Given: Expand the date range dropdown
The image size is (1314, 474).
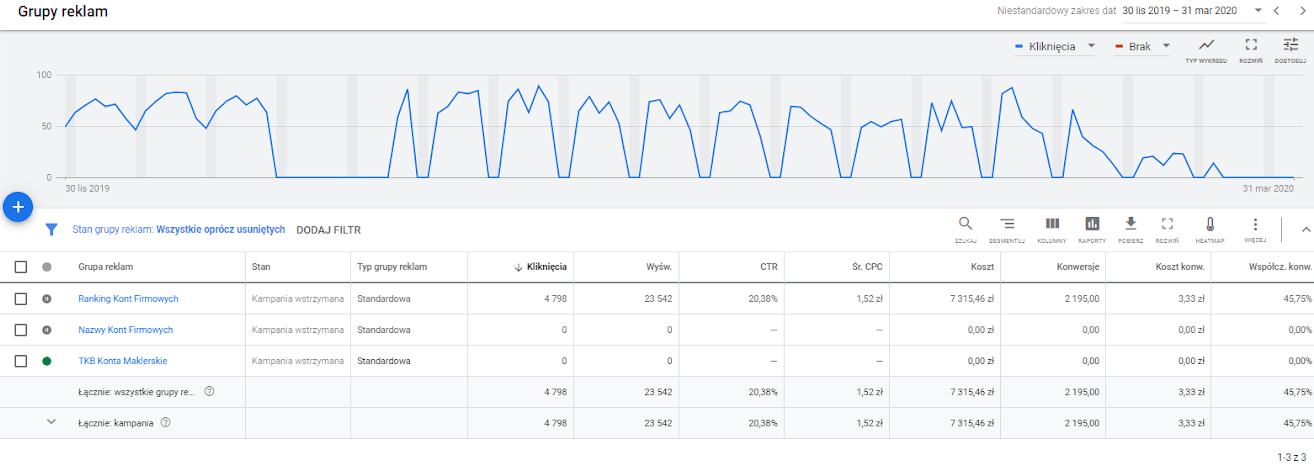Looking at the screenshot, I should point(1258,11).
